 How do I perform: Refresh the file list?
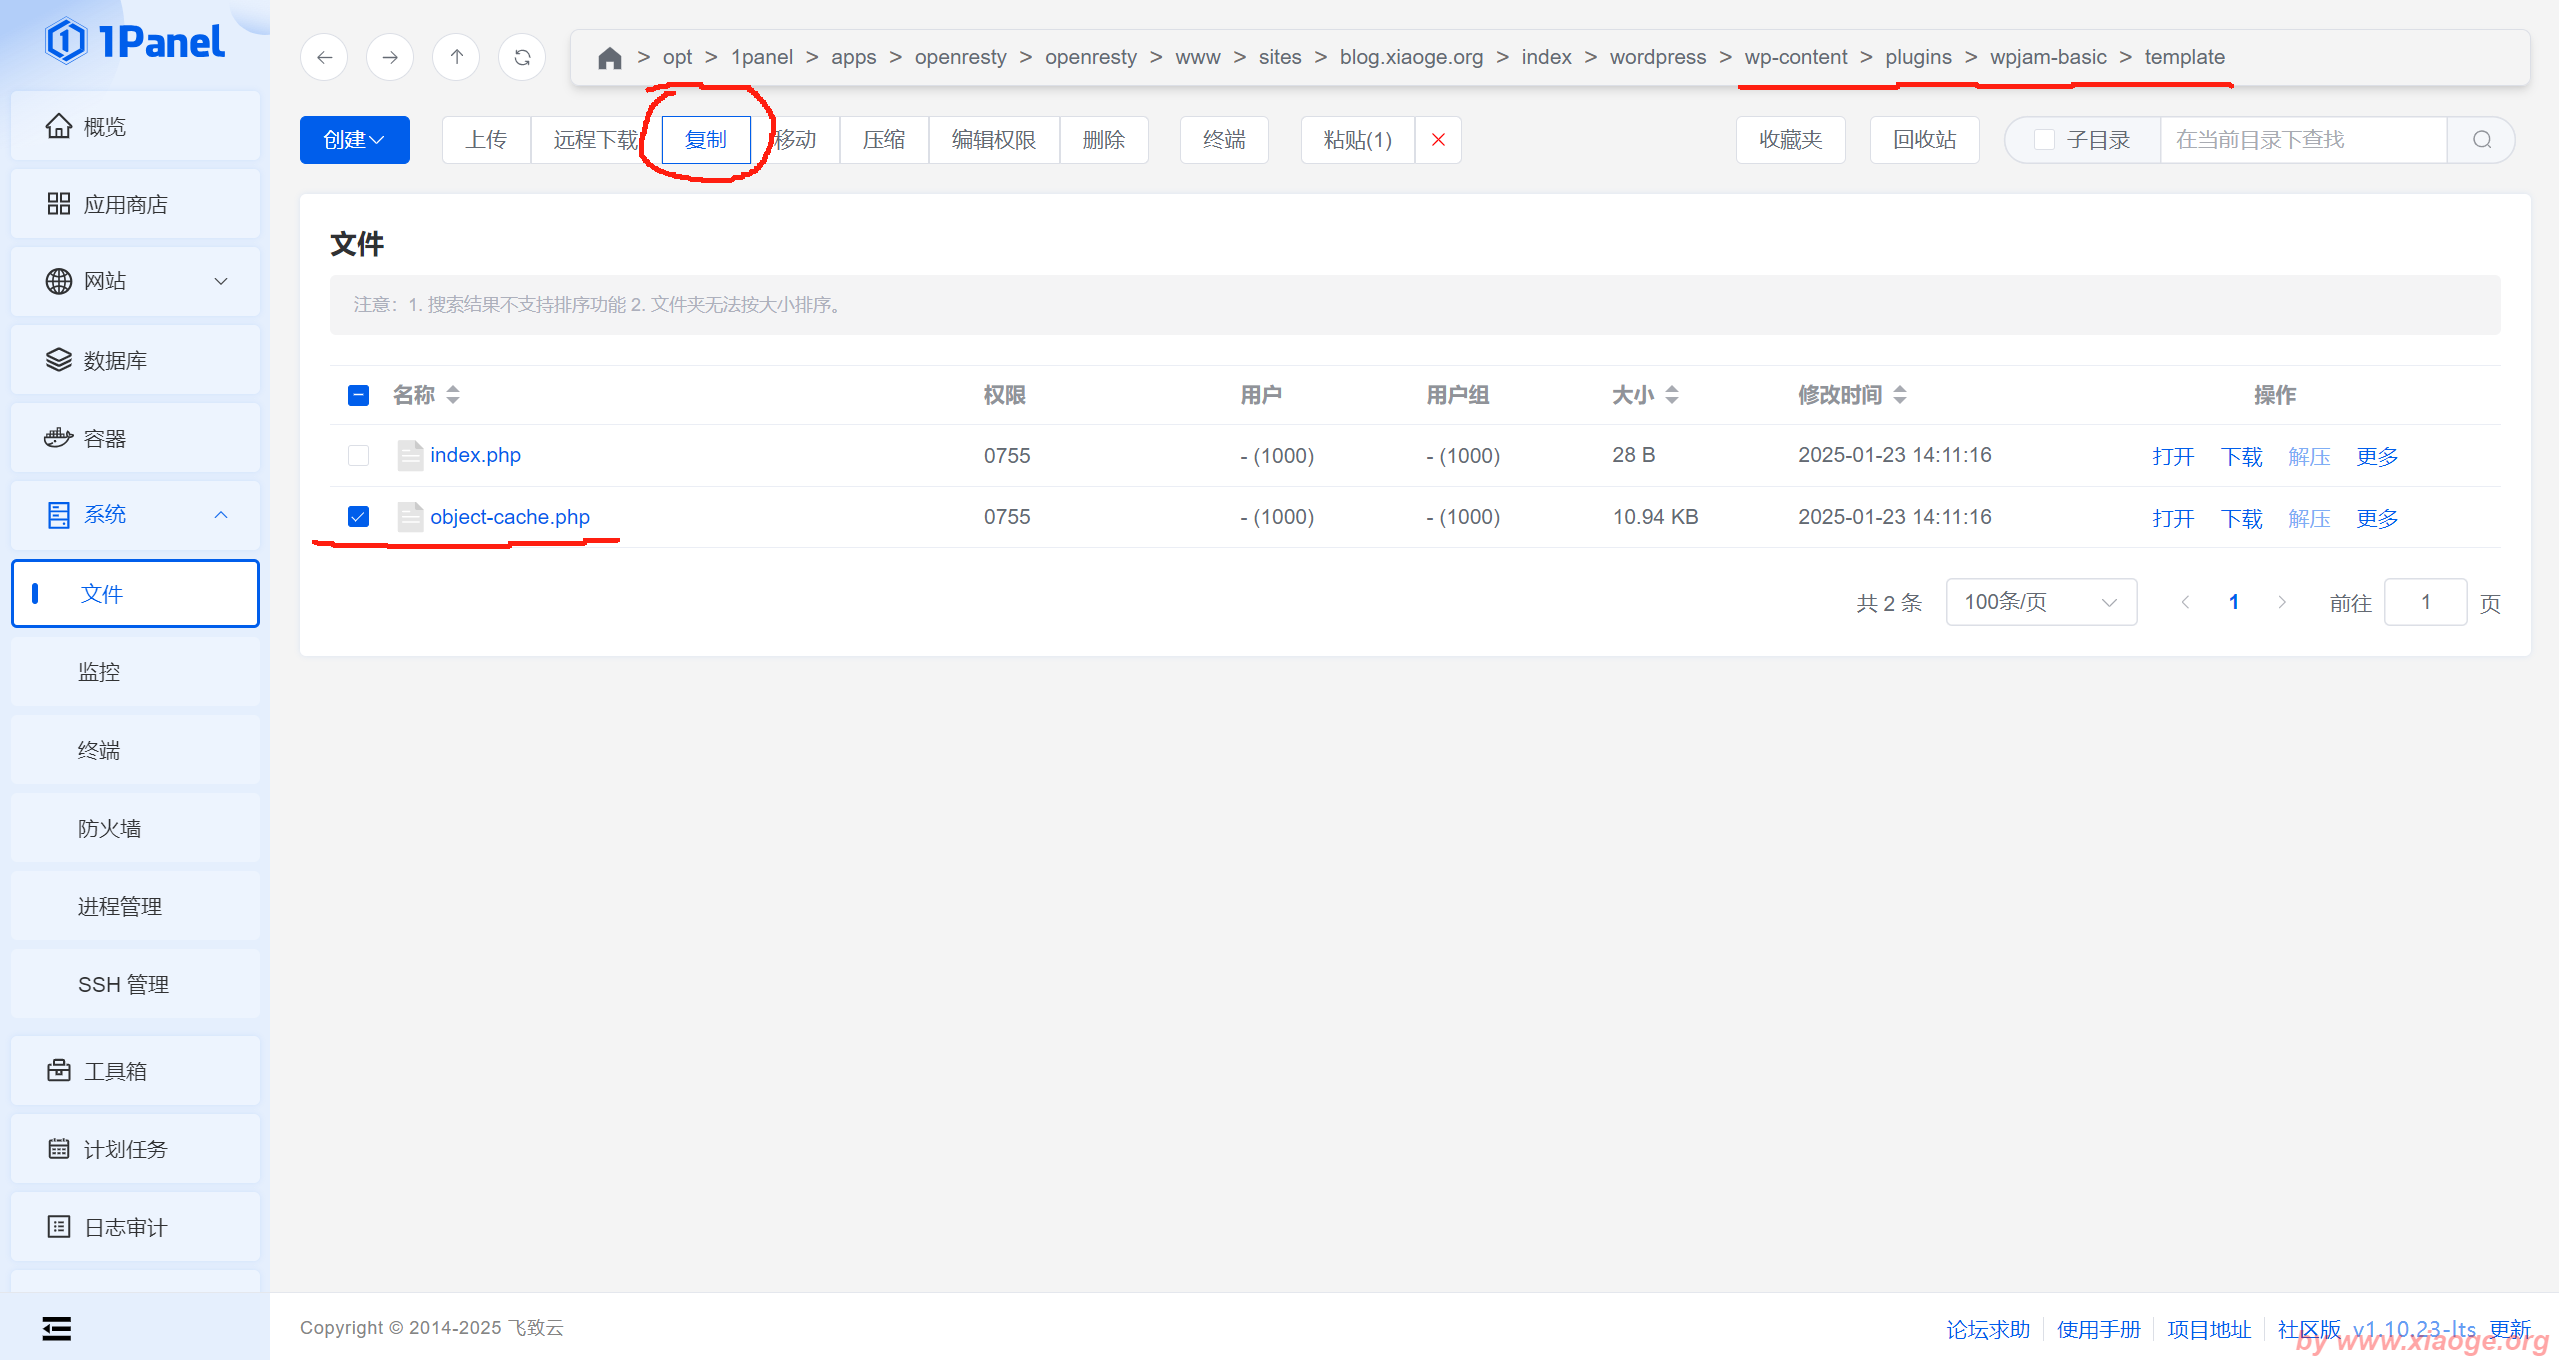pyautogui.click(x=522, y=58)
